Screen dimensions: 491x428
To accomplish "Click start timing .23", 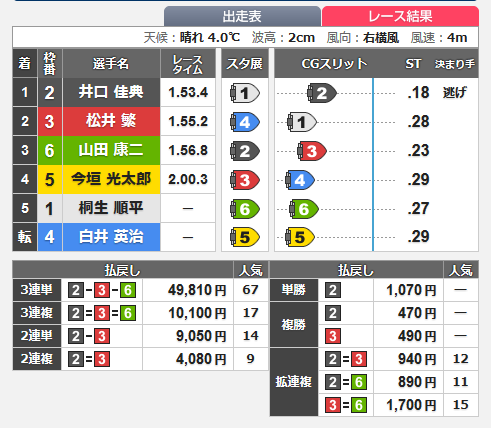I will click(x=418, y=150).
